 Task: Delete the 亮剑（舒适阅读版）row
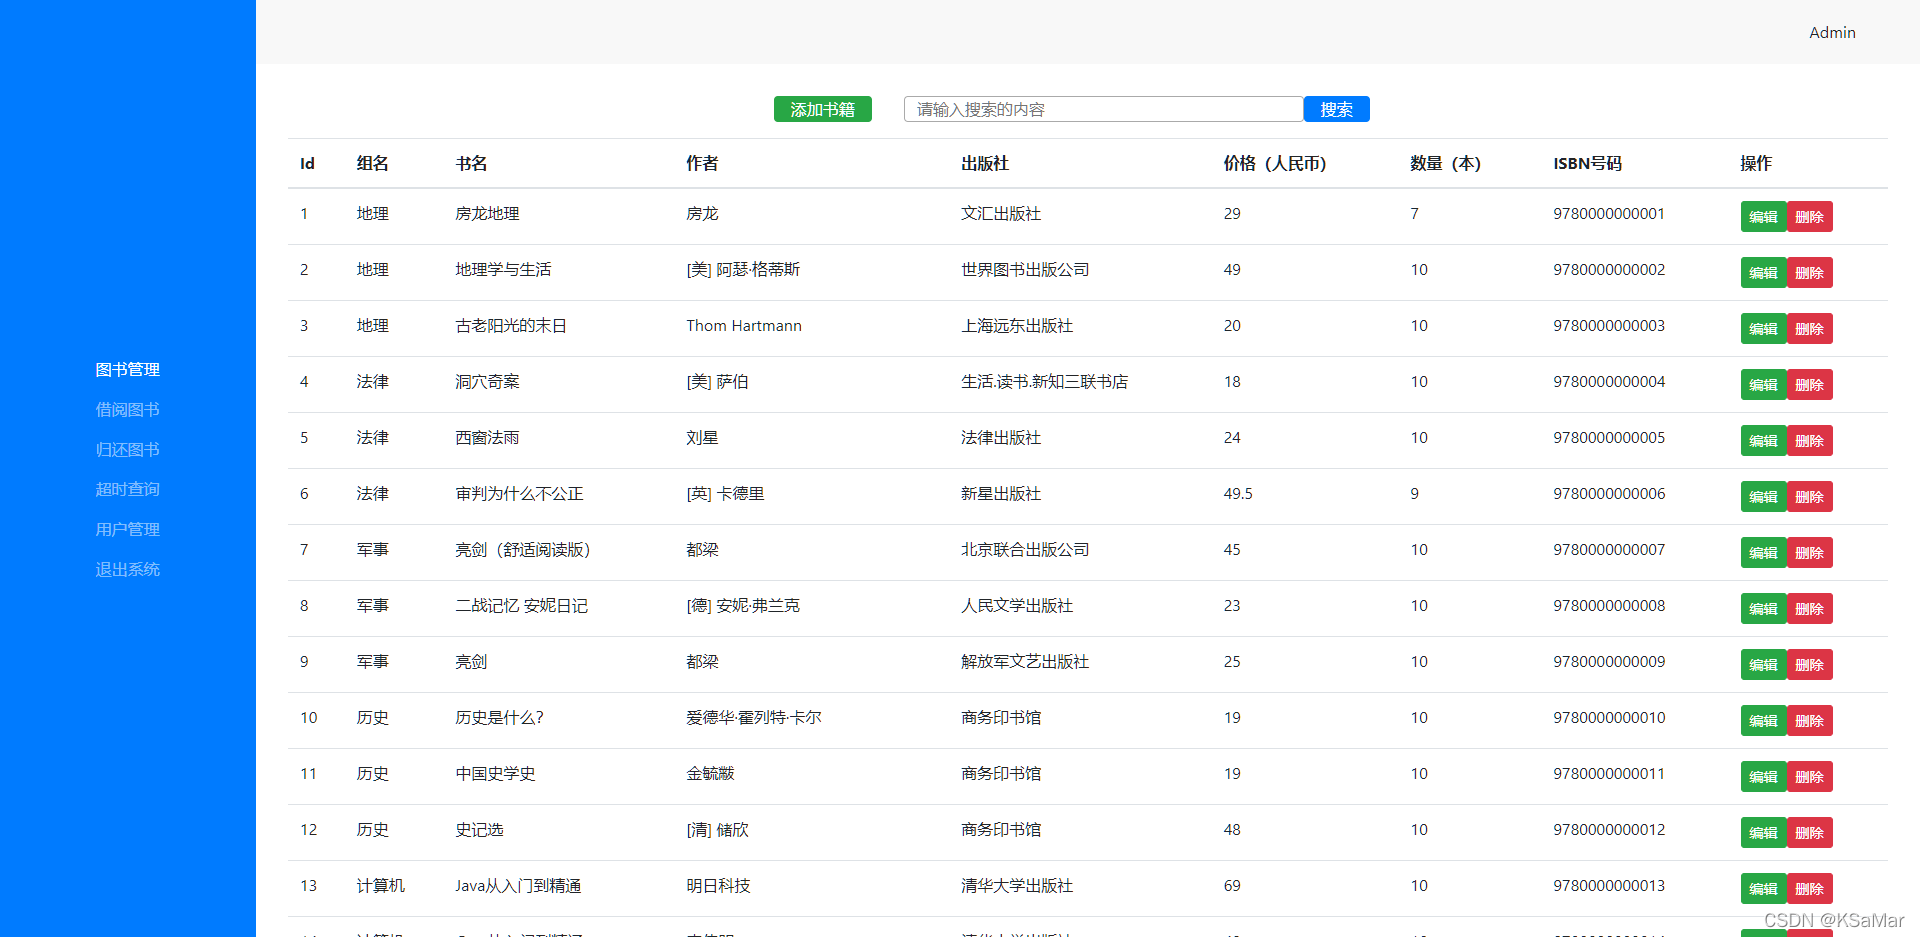(x=1809, y=552)
